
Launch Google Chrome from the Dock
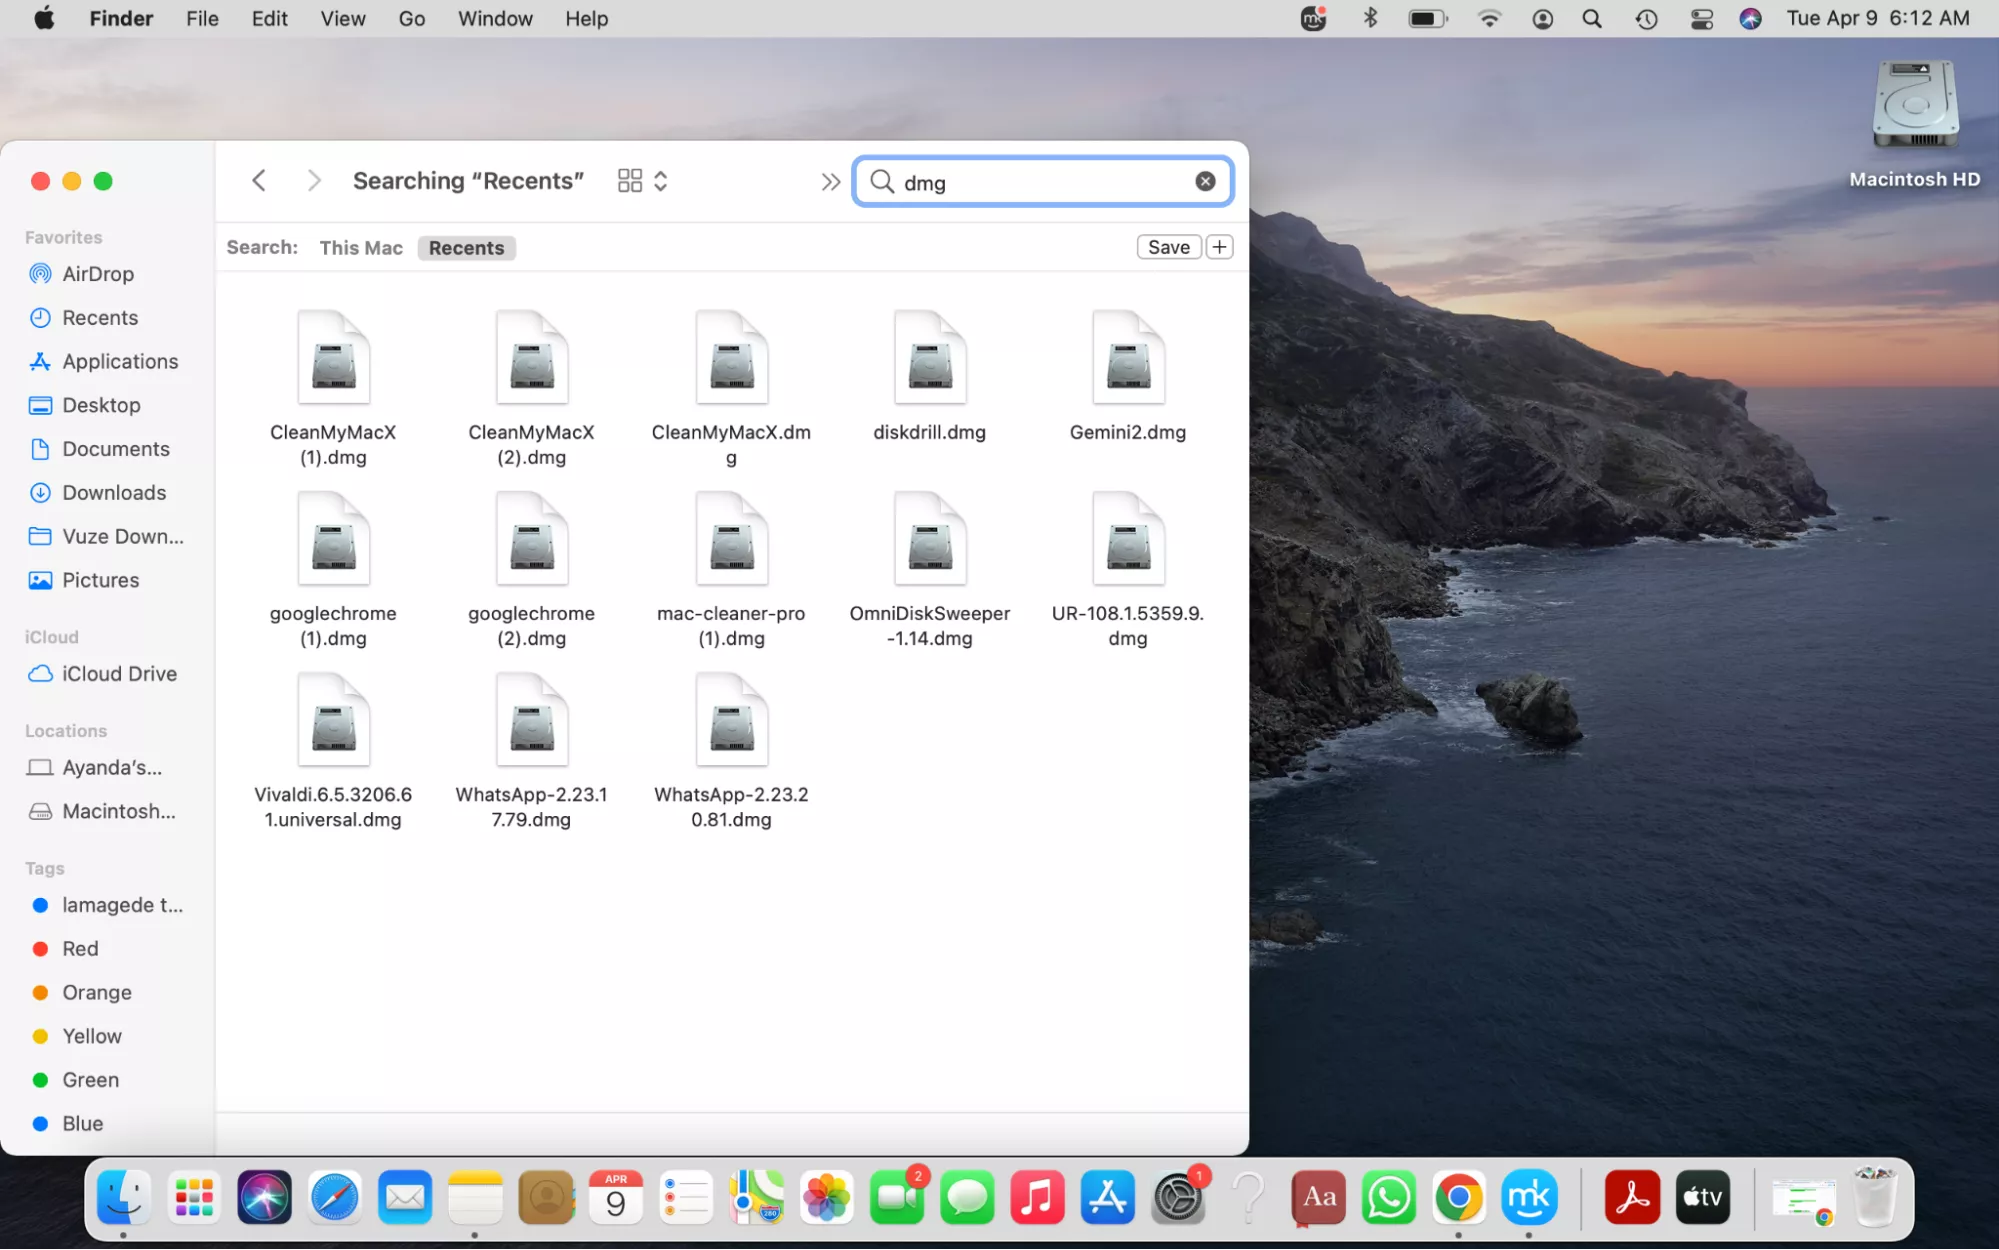[1459, 1198]
